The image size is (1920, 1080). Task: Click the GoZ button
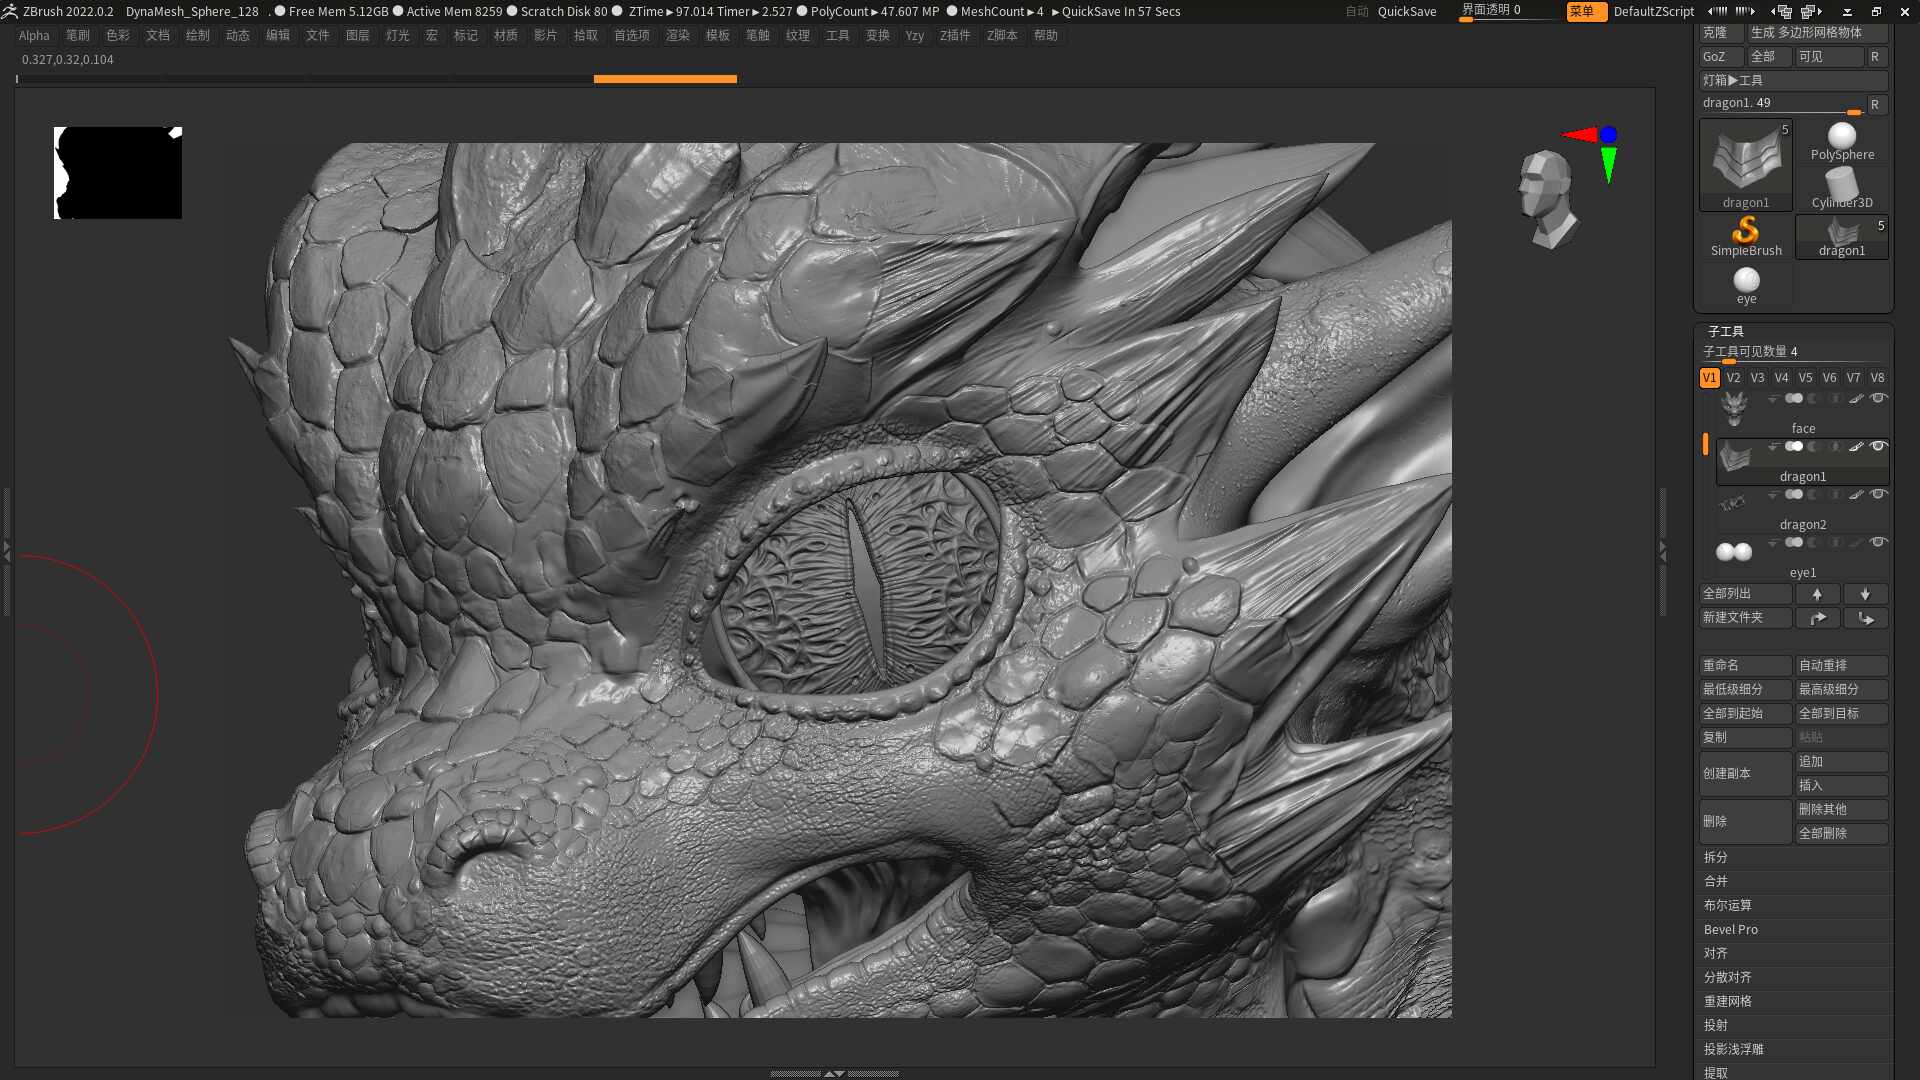pos(1721,57)
